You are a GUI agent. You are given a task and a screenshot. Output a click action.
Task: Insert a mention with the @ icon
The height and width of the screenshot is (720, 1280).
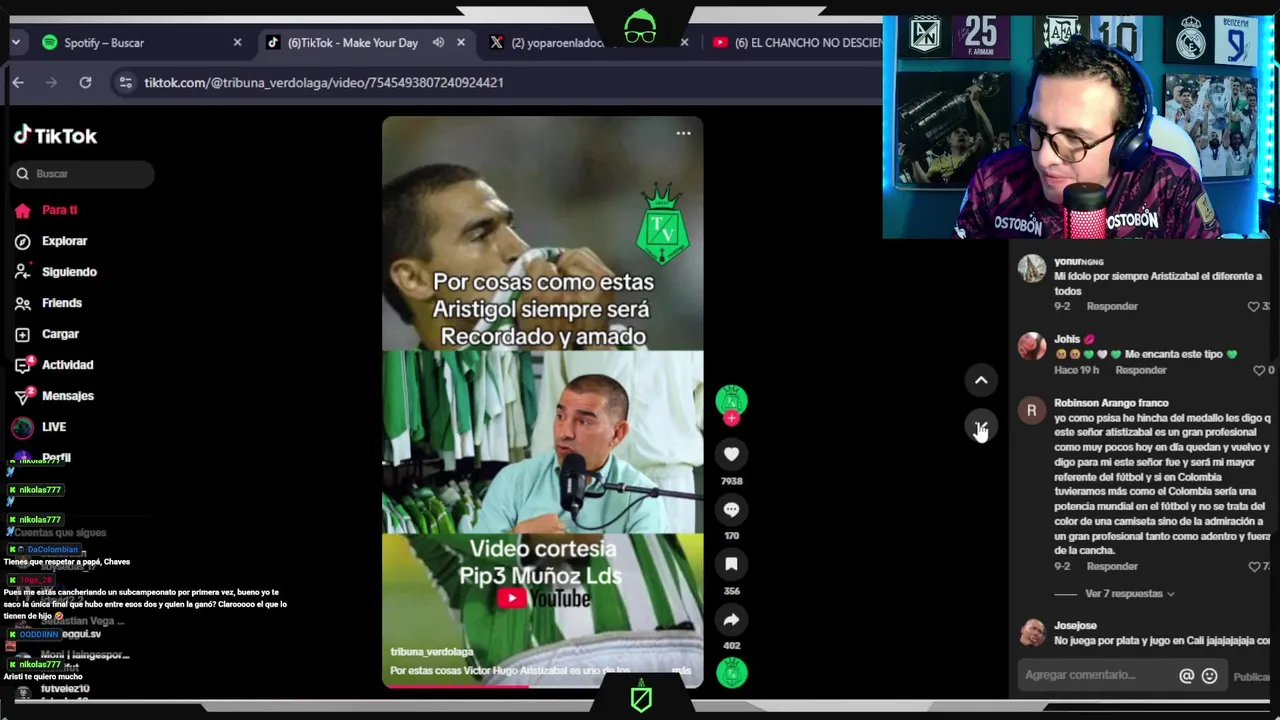coord(1186,676)
